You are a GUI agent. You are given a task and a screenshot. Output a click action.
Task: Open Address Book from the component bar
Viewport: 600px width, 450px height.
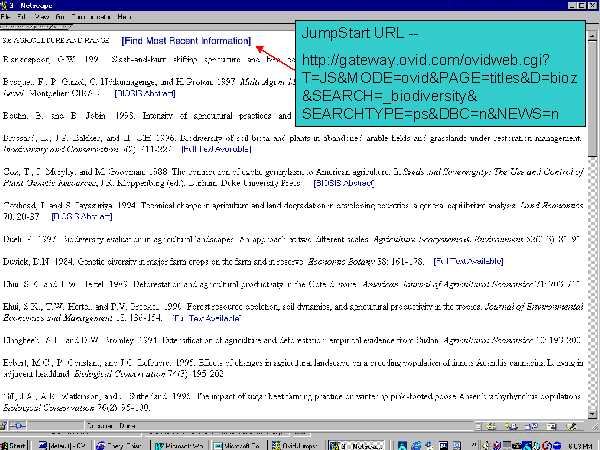click(x=552, y=426)
